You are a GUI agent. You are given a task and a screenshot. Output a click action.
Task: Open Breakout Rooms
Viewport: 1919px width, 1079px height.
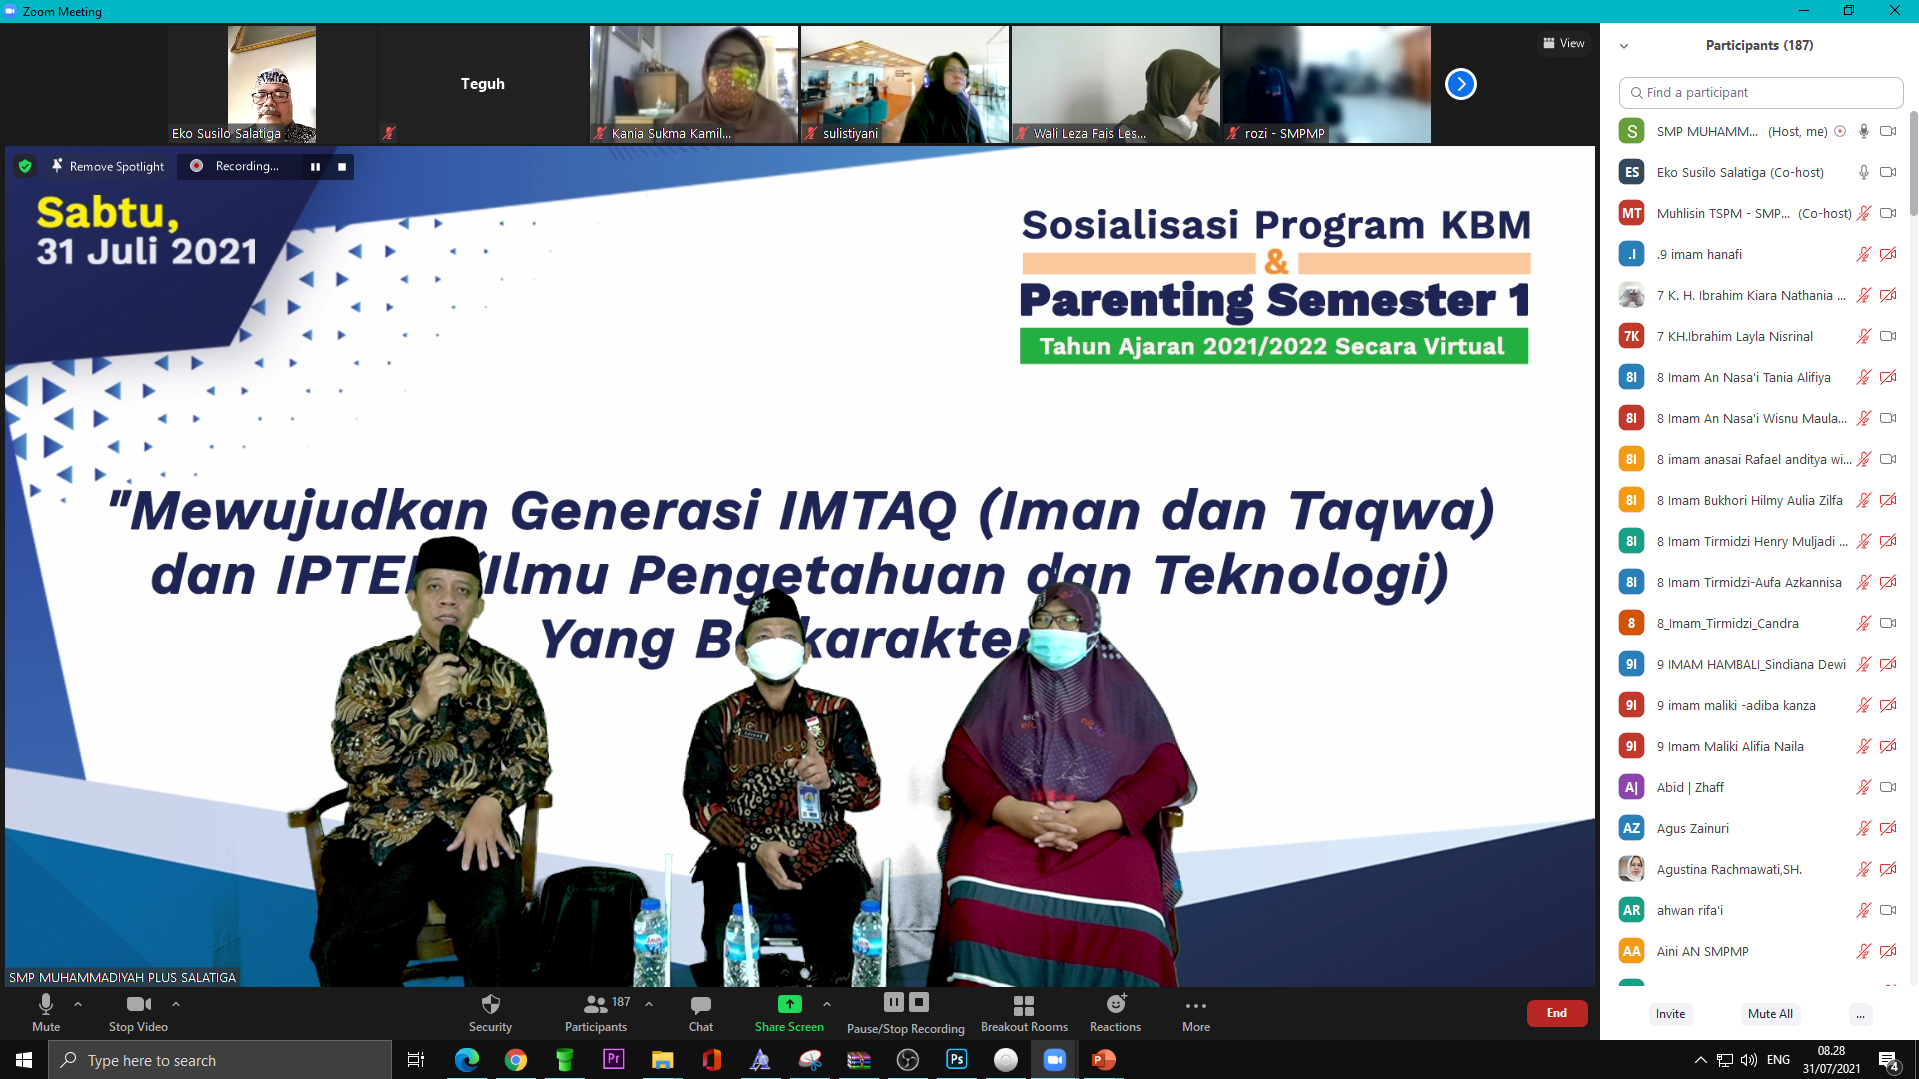[1023, 1005]
